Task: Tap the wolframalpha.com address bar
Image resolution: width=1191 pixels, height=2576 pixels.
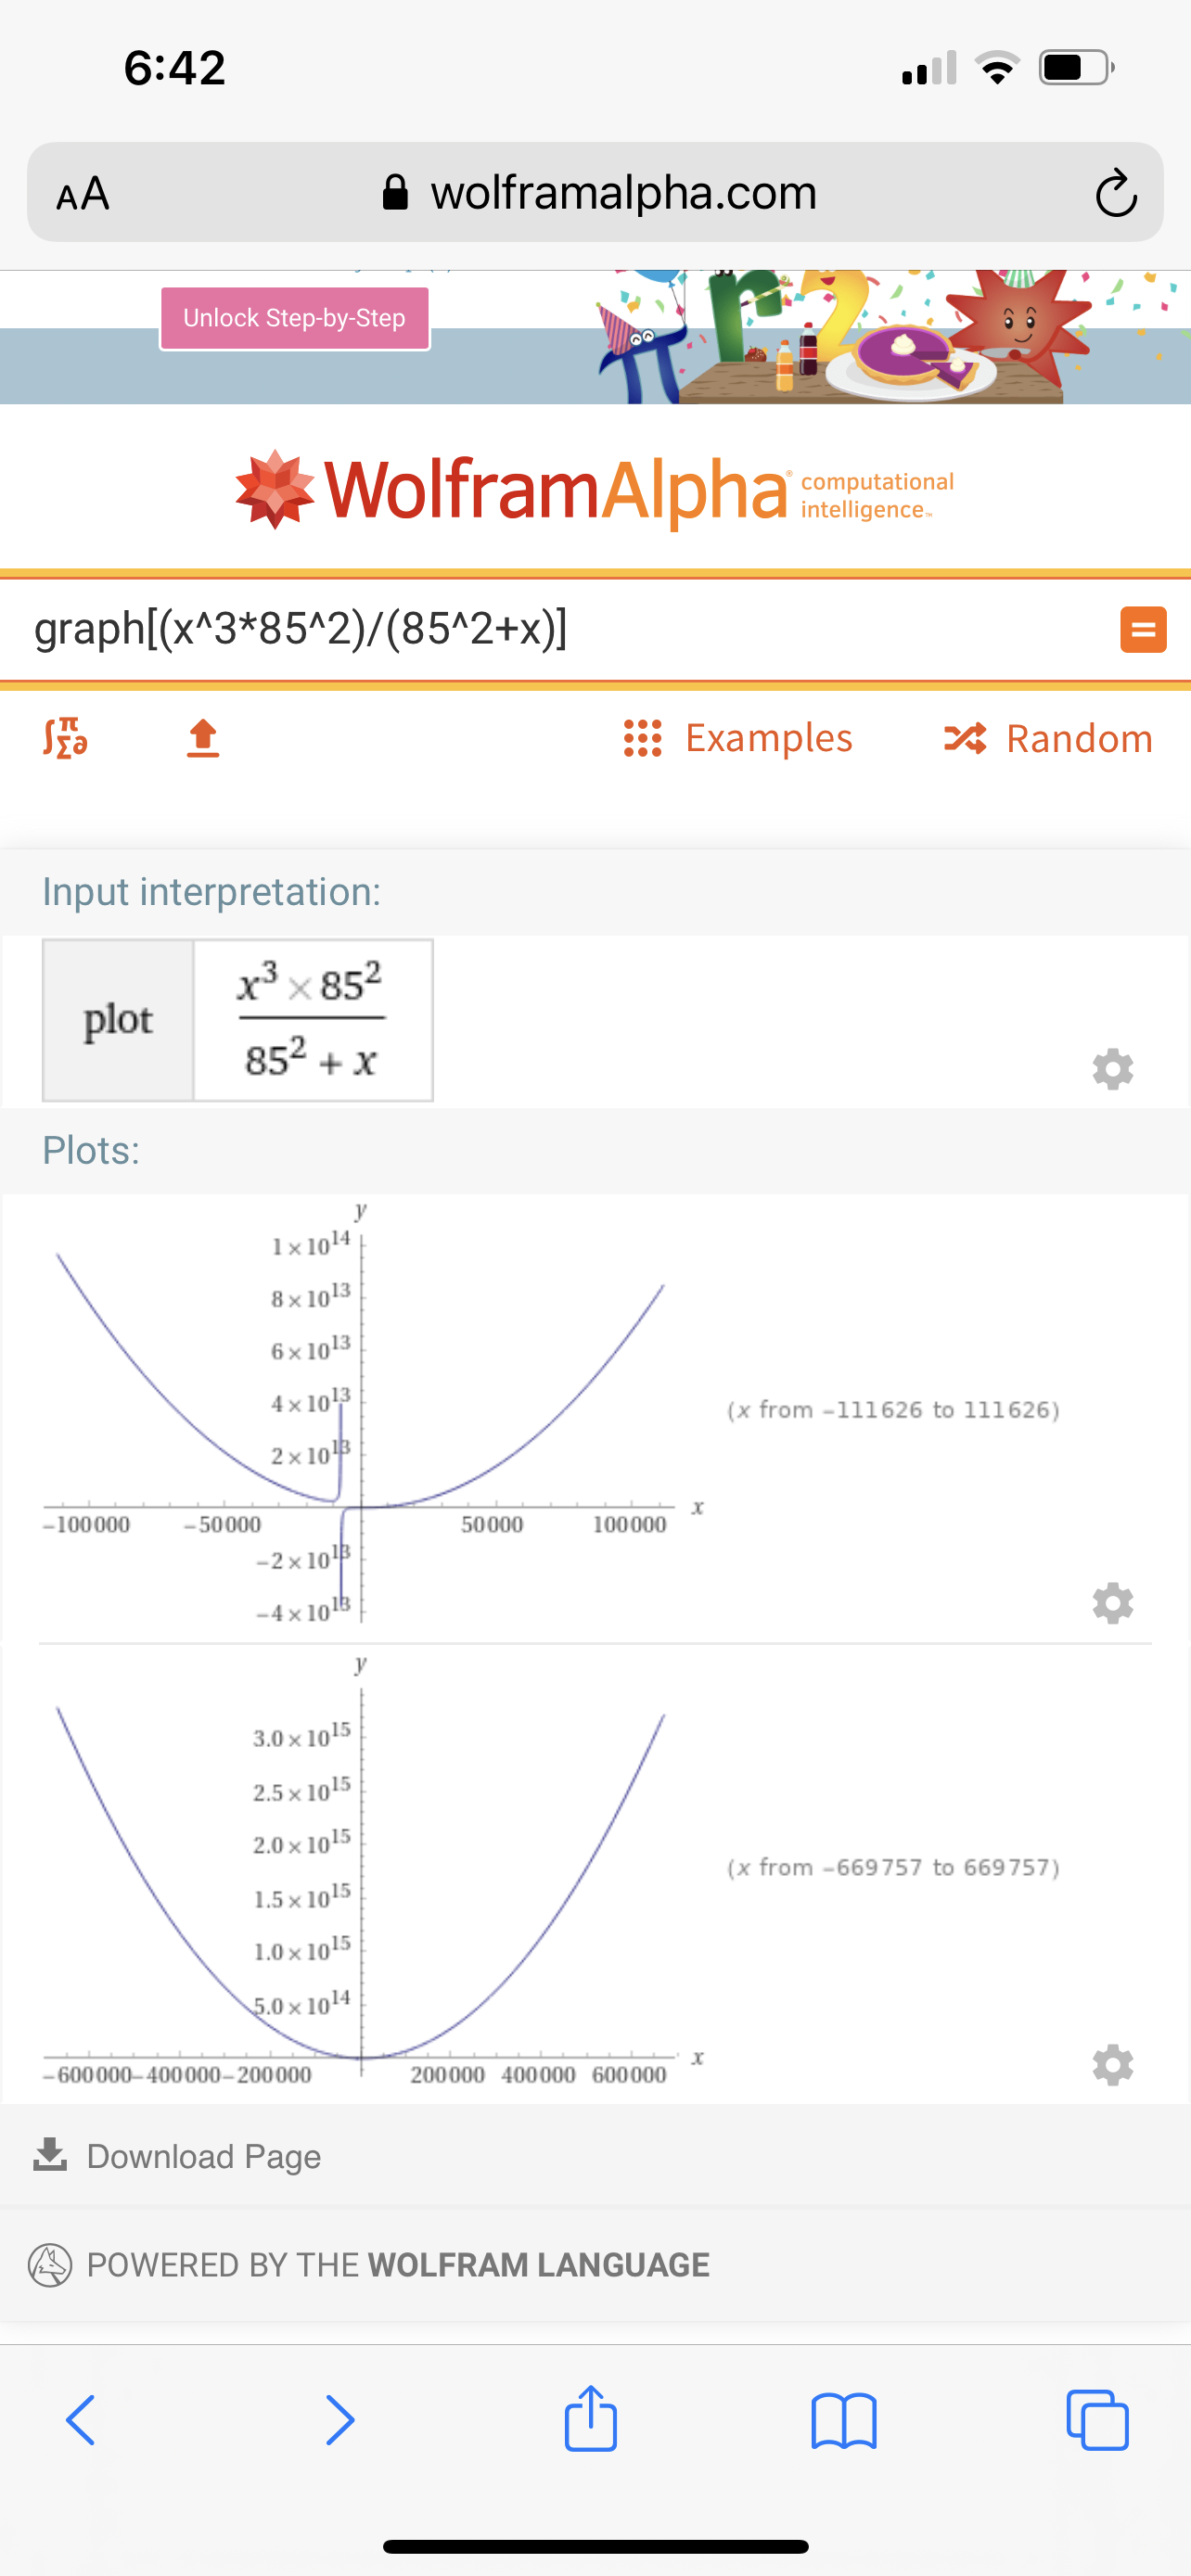Action: tap(600, 193)
